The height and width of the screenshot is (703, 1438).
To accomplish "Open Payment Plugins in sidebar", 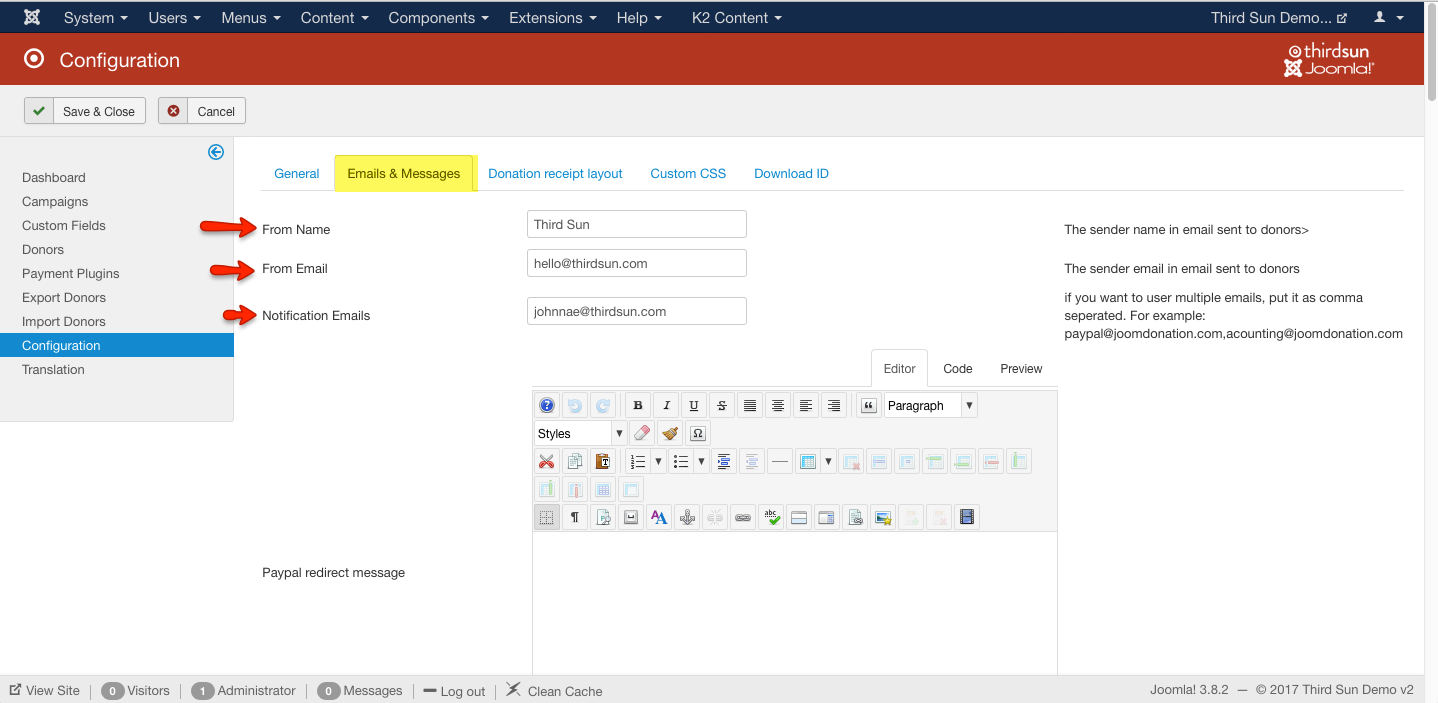I will coord(71,274).
